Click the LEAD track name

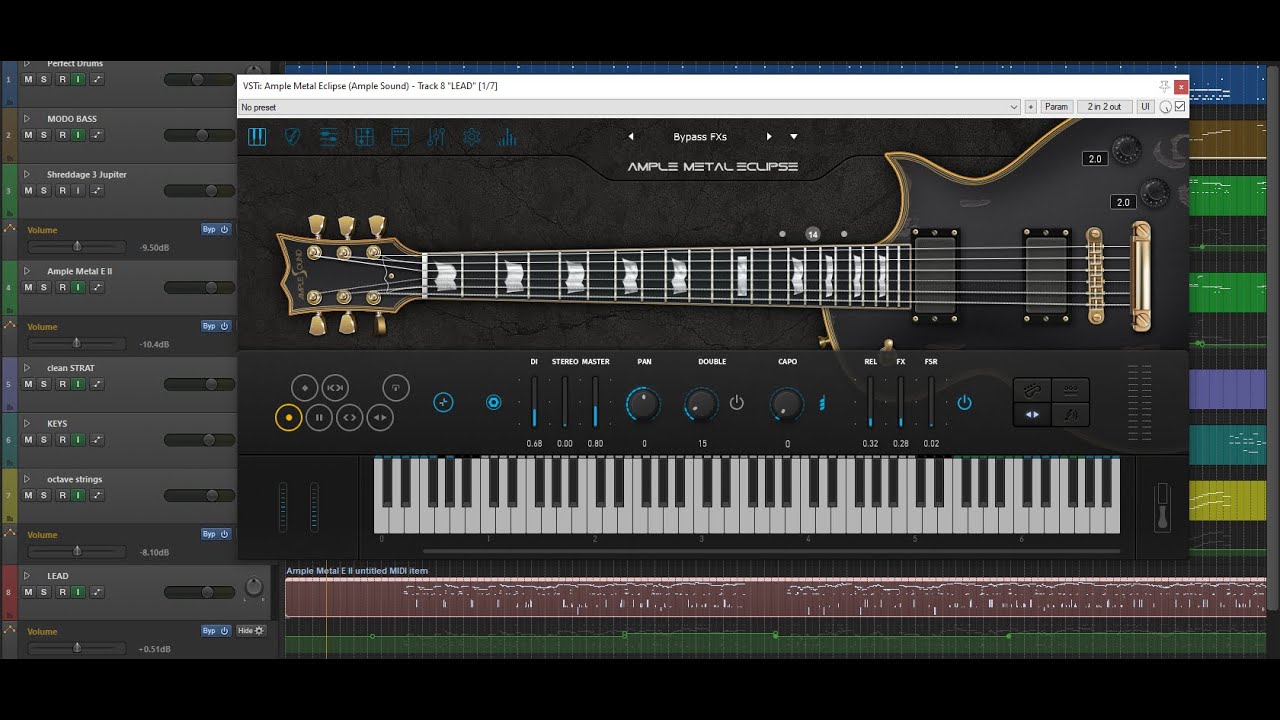pos(58,576)
